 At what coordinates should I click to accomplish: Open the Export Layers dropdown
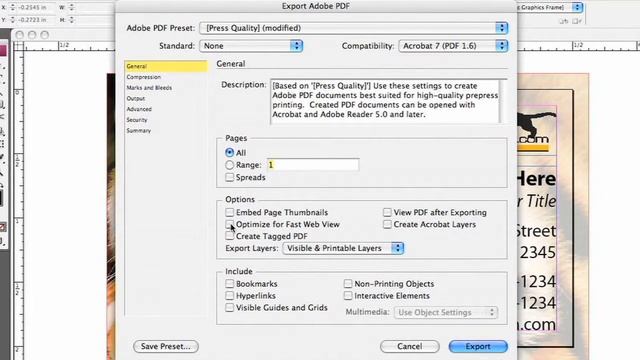click(343, 248)
